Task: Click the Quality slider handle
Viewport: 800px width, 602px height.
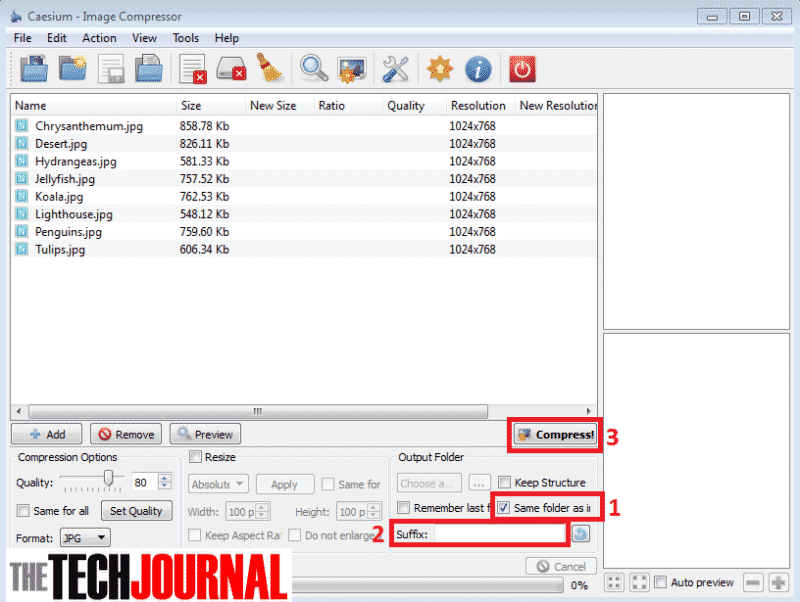Action: [108, 480]
